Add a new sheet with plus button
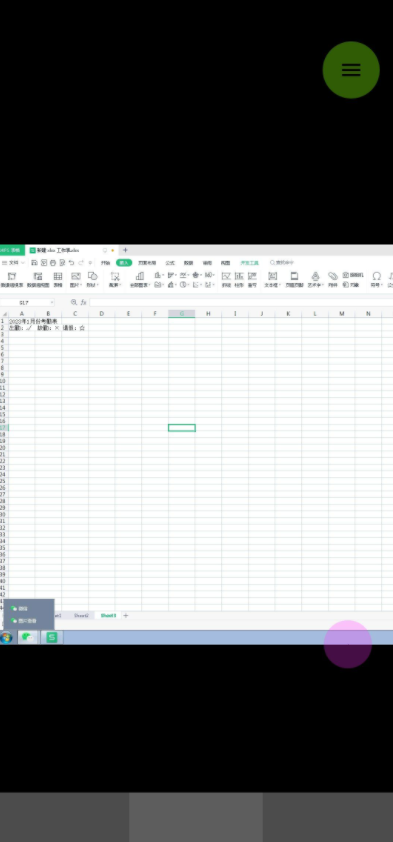This screenshot has height=842, width=393. coord(126,615)
